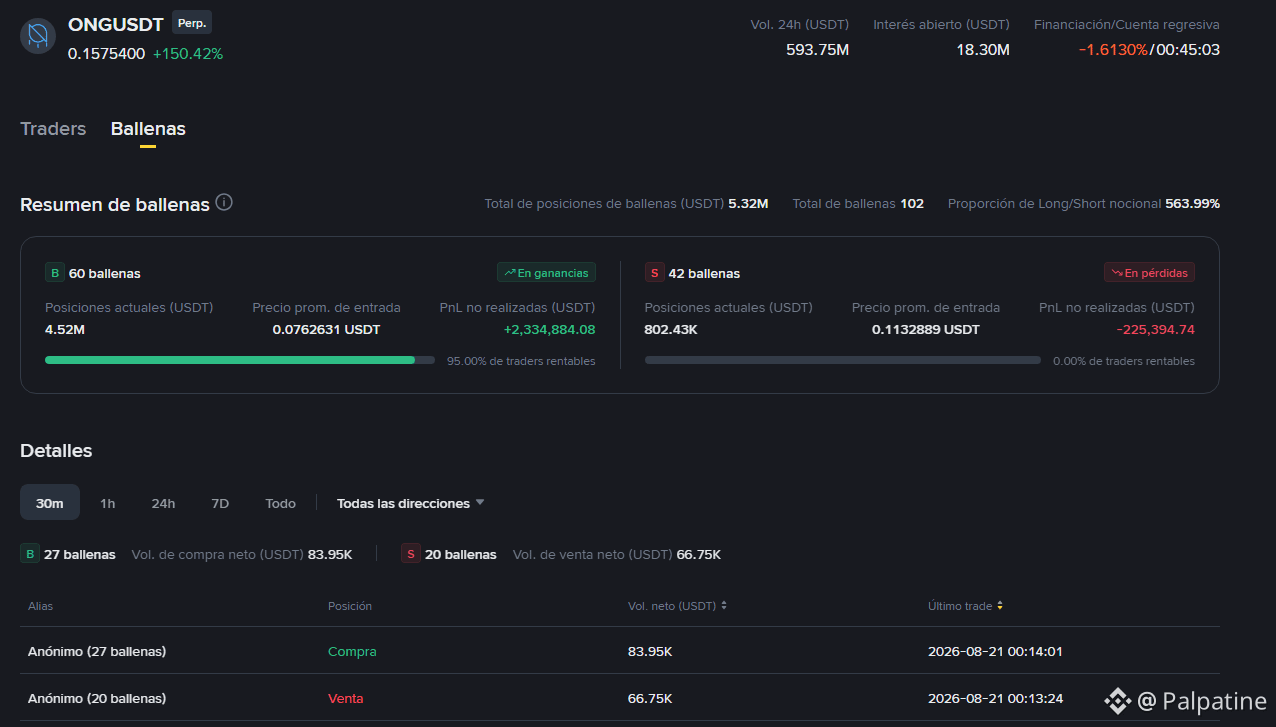Screen dimensions: 1276x727
Task: Switch to the Traders tab
Action: tap(53, 129)
